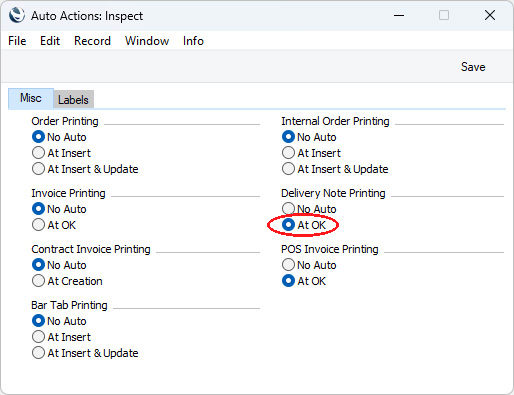514x395 pixels.
Task: Click the Bar Tab Printing heading
Action: point(69,305)
